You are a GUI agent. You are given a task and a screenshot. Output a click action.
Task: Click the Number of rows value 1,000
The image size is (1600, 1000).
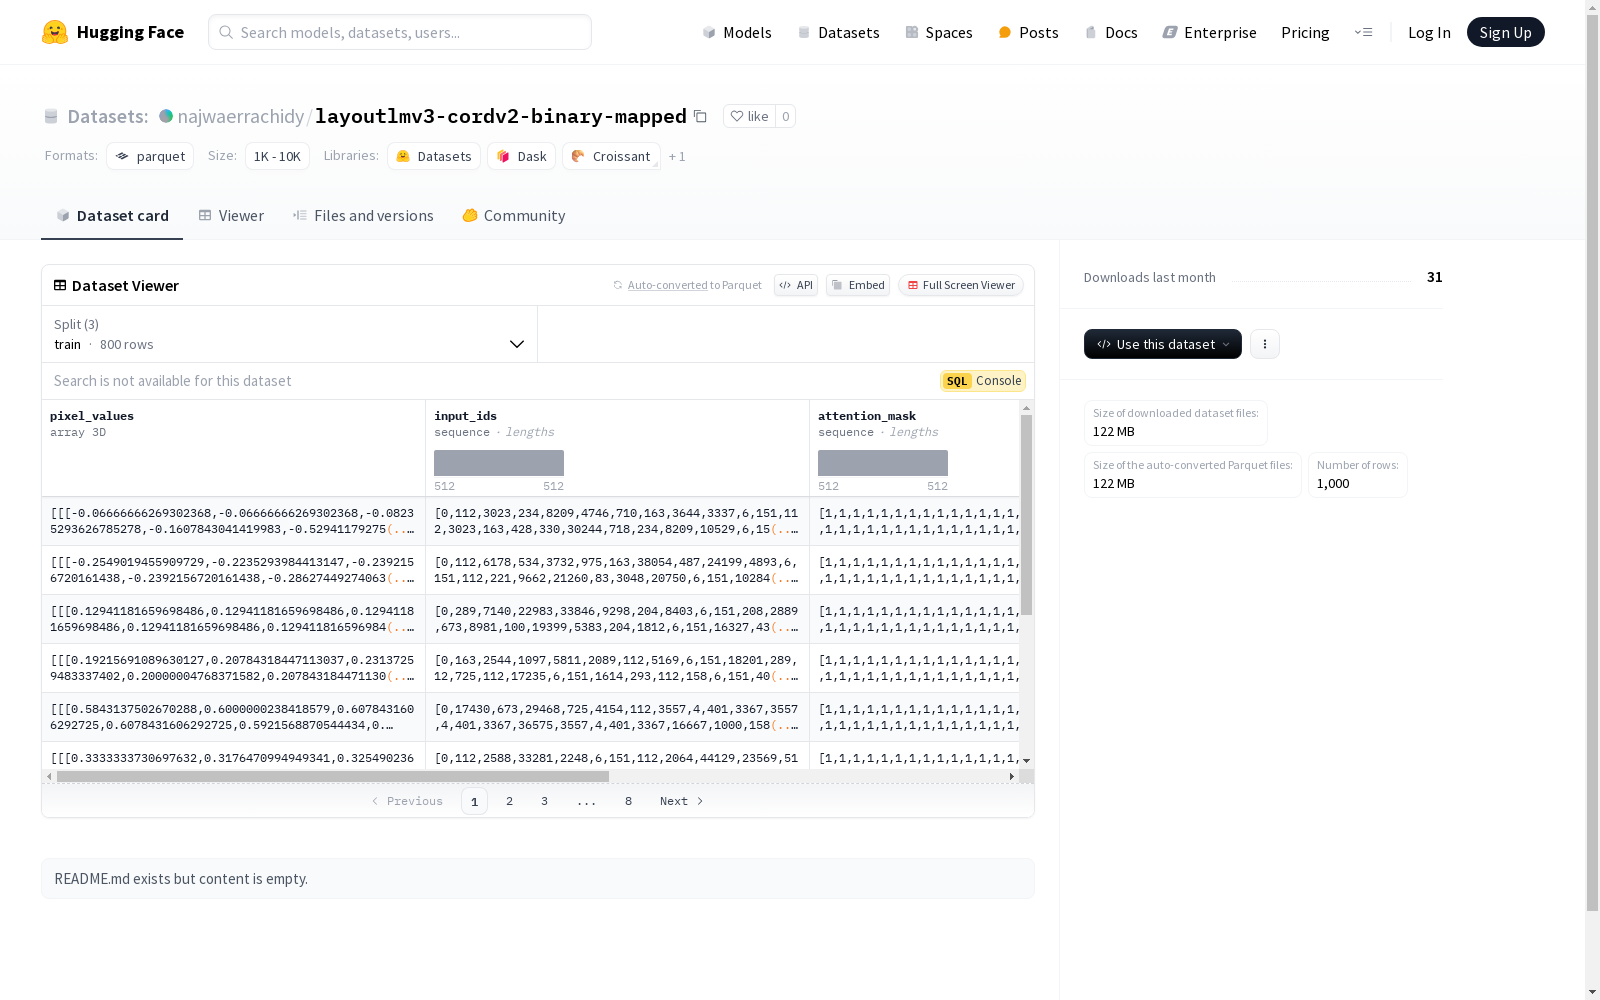tap(1333, 483)
